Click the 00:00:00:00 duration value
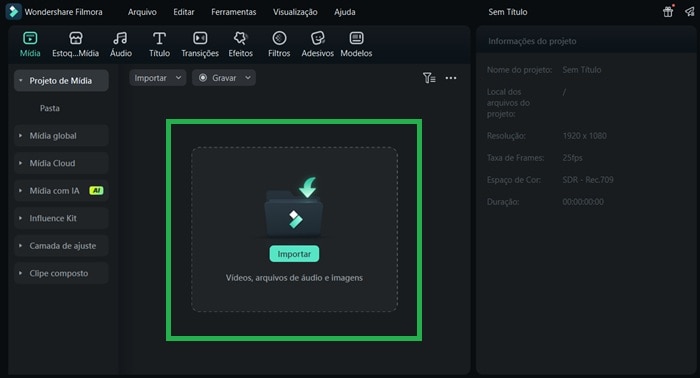The width and height of the screenshot is (700, 378). click(583, 202)
